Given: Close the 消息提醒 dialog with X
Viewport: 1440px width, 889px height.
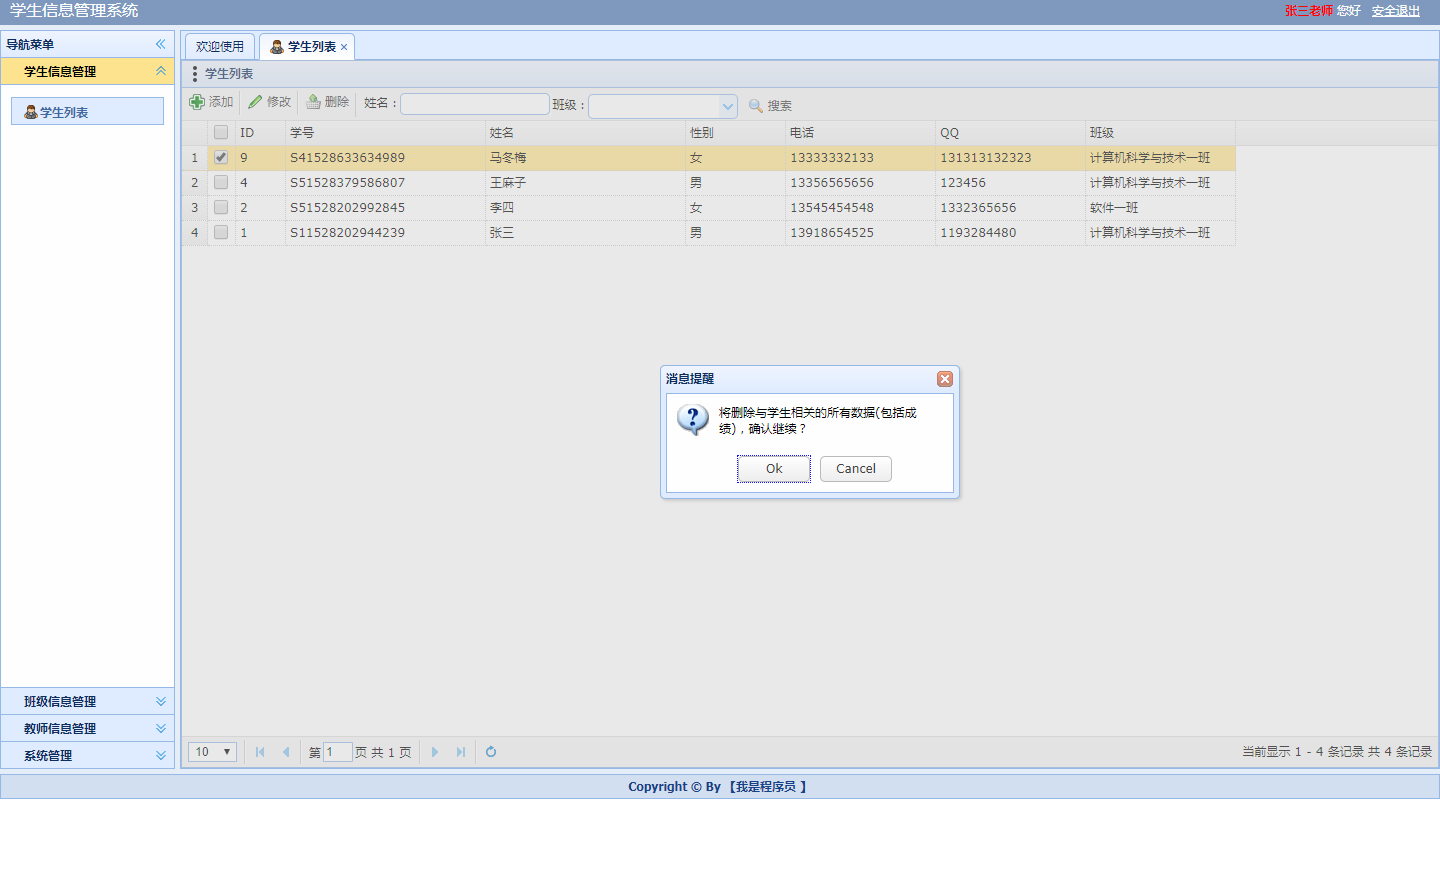Looking at the screenshot, I should click(x=945, y=379).
